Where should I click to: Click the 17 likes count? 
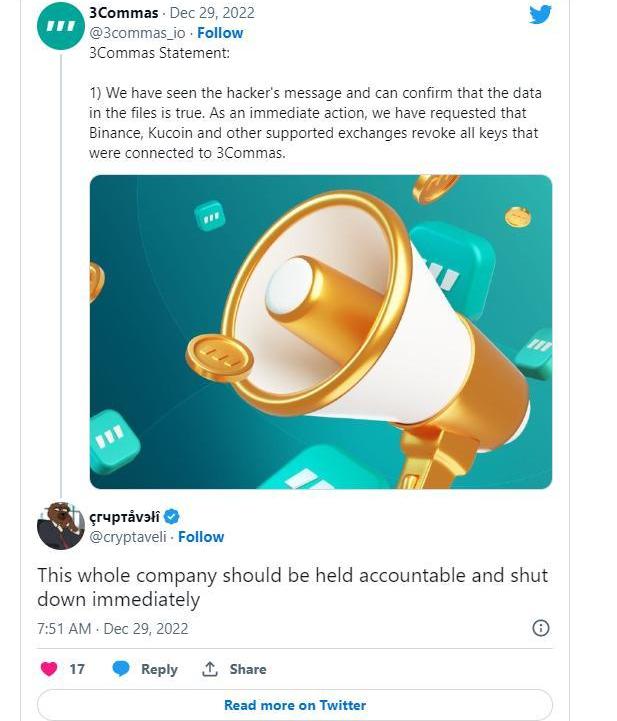[x=77, y=669]
